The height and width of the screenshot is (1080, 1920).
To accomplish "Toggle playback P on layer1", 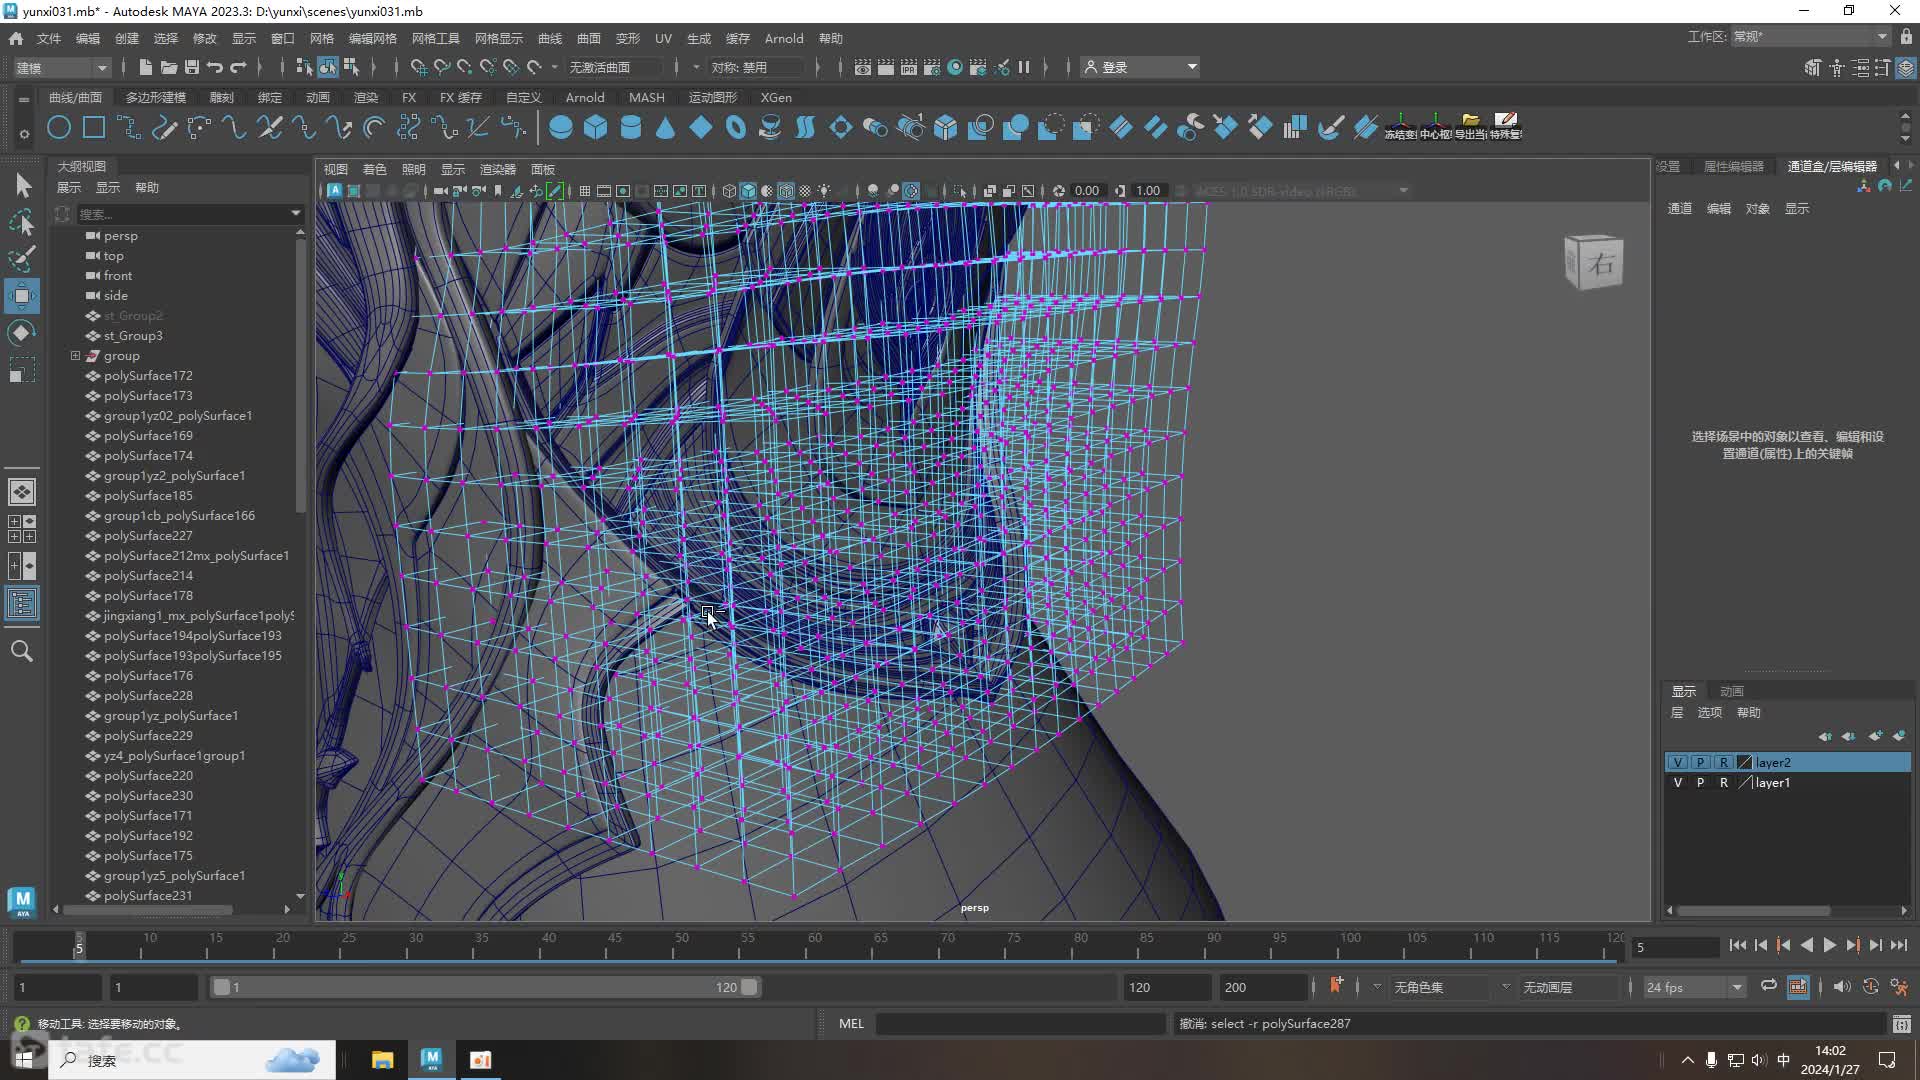I will (1700, 783).
